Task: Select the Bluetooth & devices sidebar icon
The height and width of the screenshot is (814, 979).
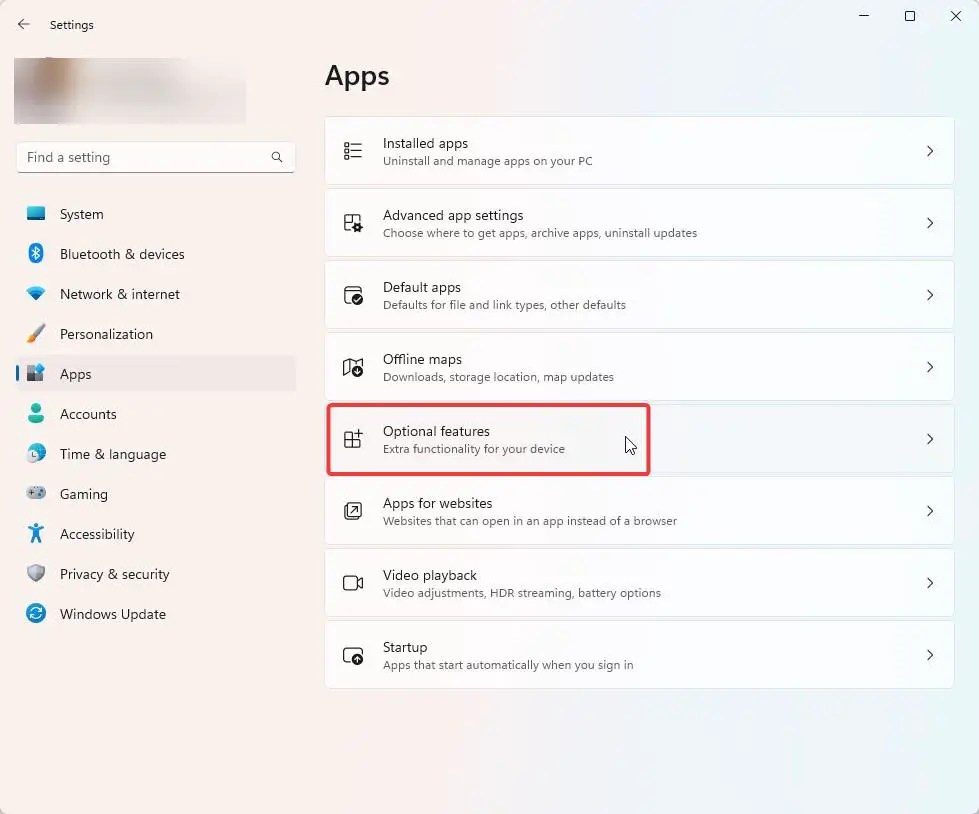Action: click(x=36, y=254)
